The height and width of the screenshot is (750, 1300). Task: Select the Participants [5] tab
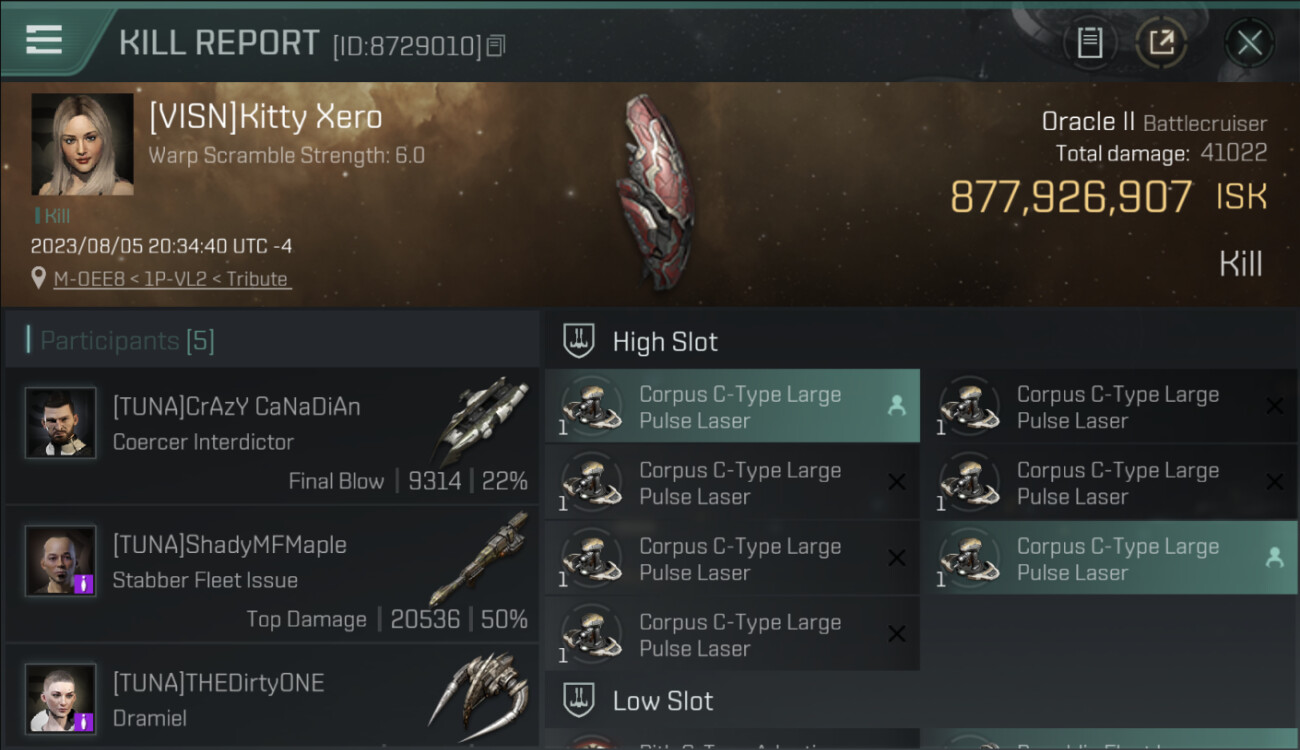(x=127, y=341)
